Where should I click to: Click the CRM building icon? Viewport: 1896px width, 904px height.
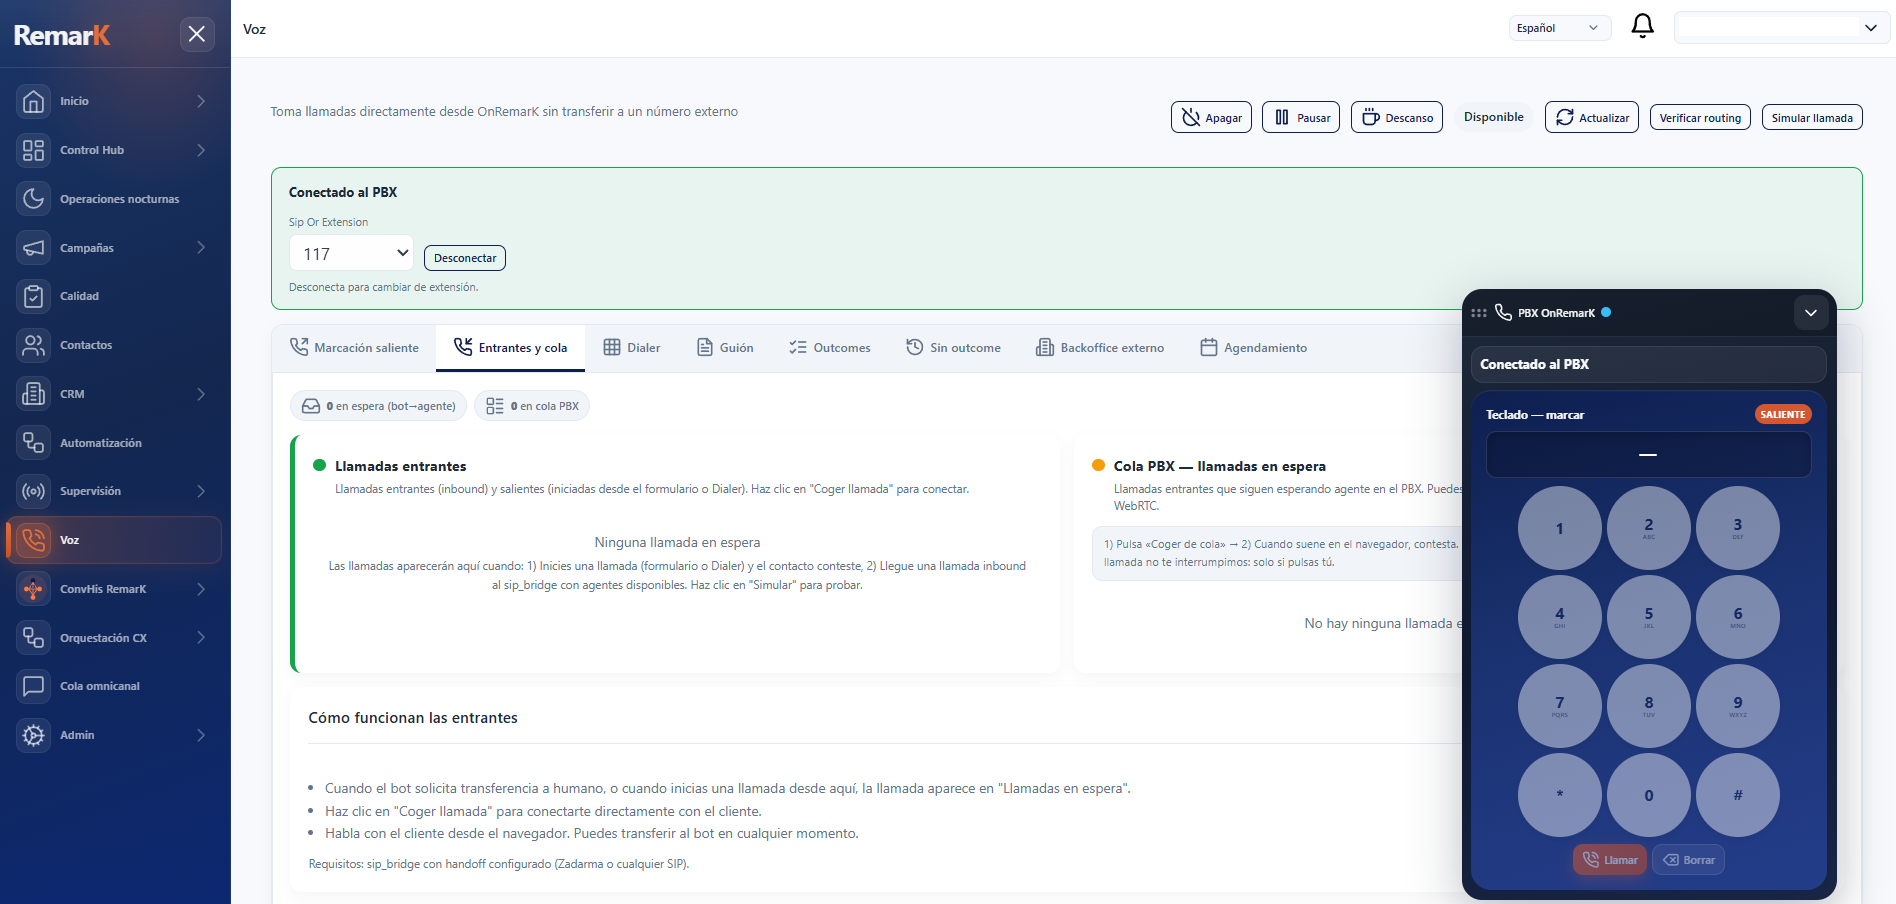coord(33,394)
